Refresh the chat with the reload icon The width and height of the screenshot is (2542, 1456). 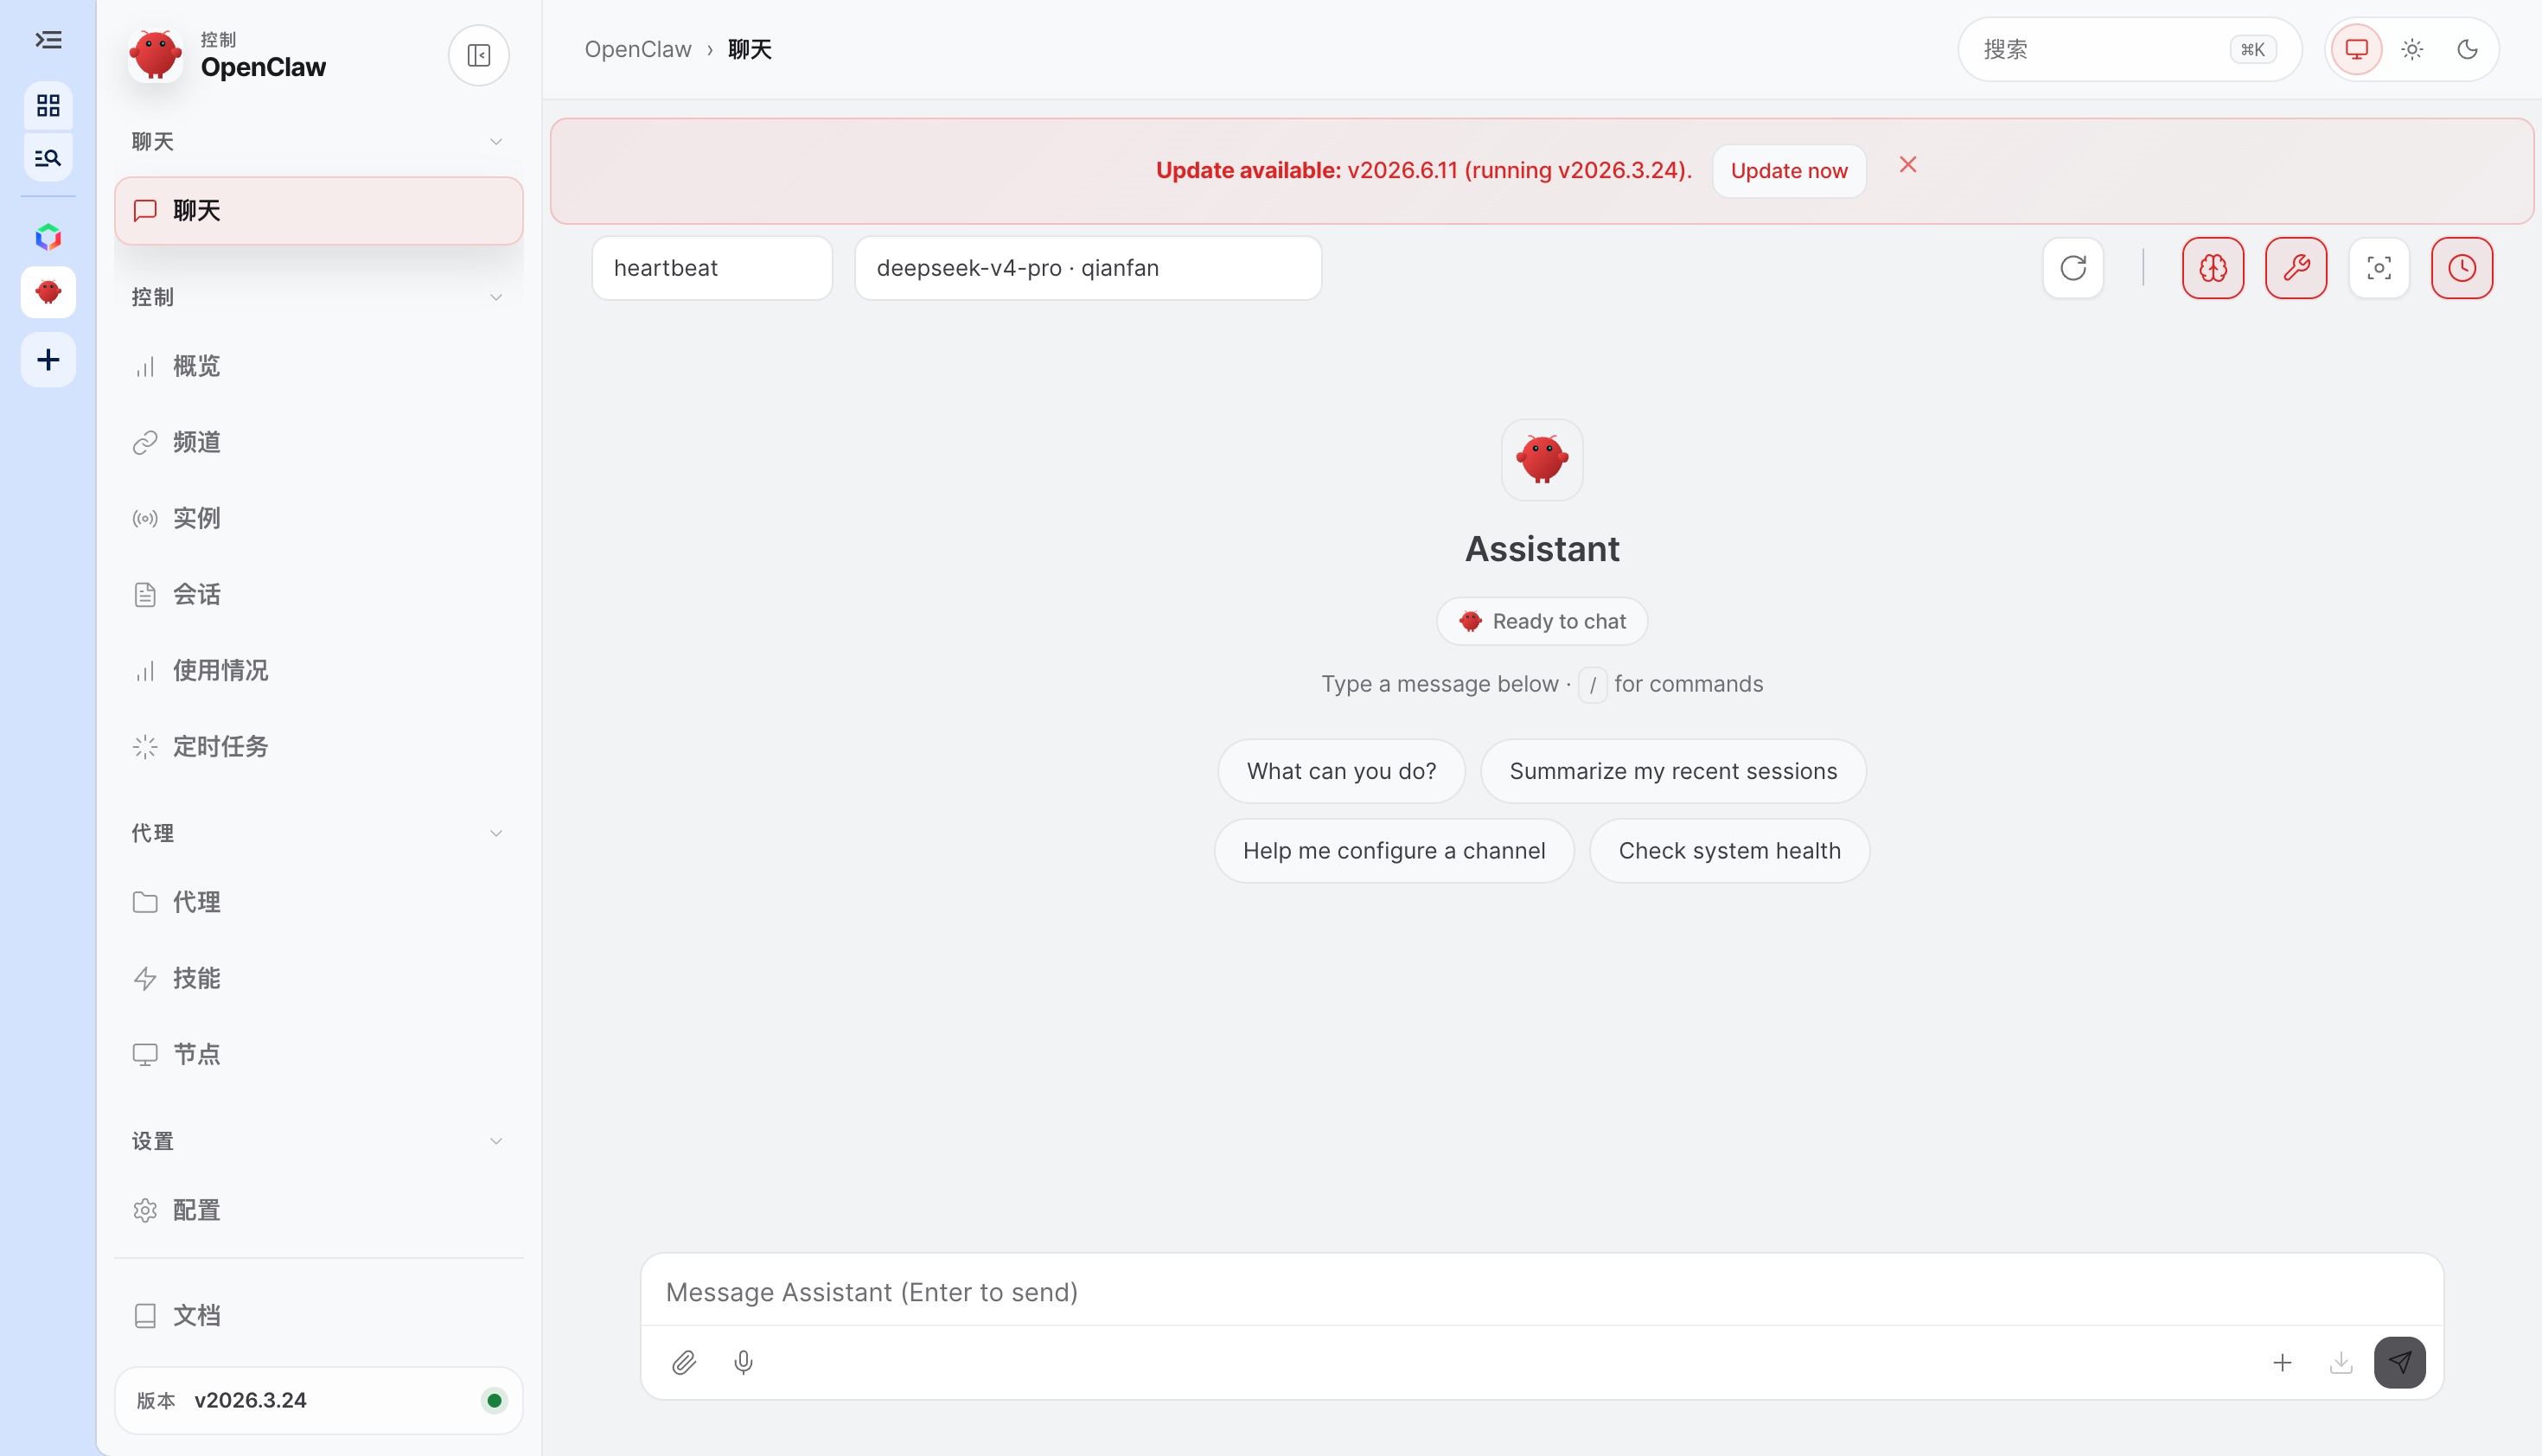pyautogui.click(x=2073, y=268)
